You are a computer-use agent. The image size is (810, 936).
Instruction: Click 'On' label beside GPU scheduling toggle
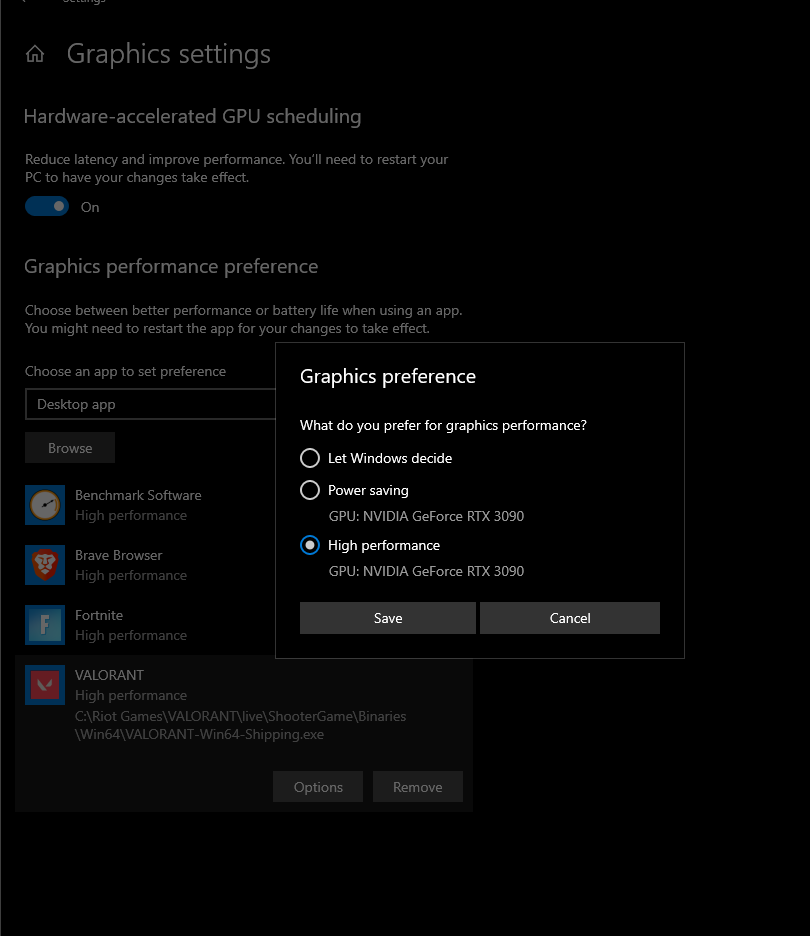90,207
